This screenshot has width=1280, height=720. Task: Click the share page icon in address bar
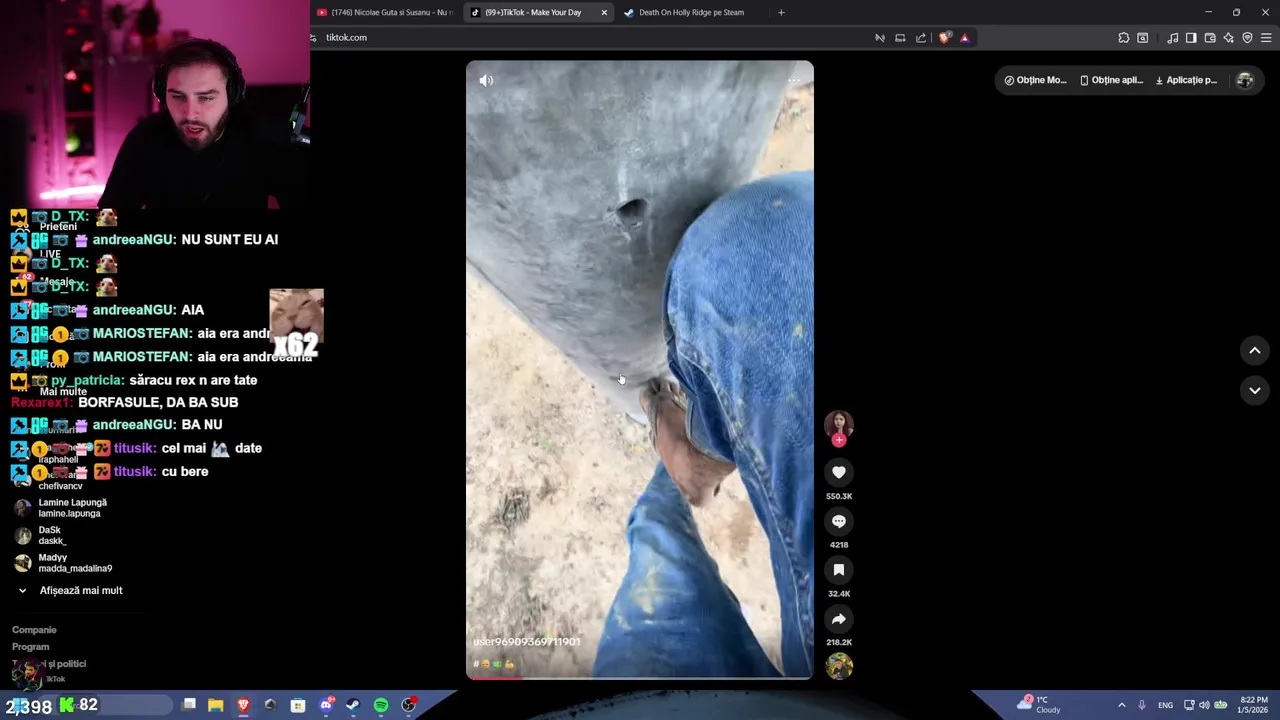[x=921, y=38]
